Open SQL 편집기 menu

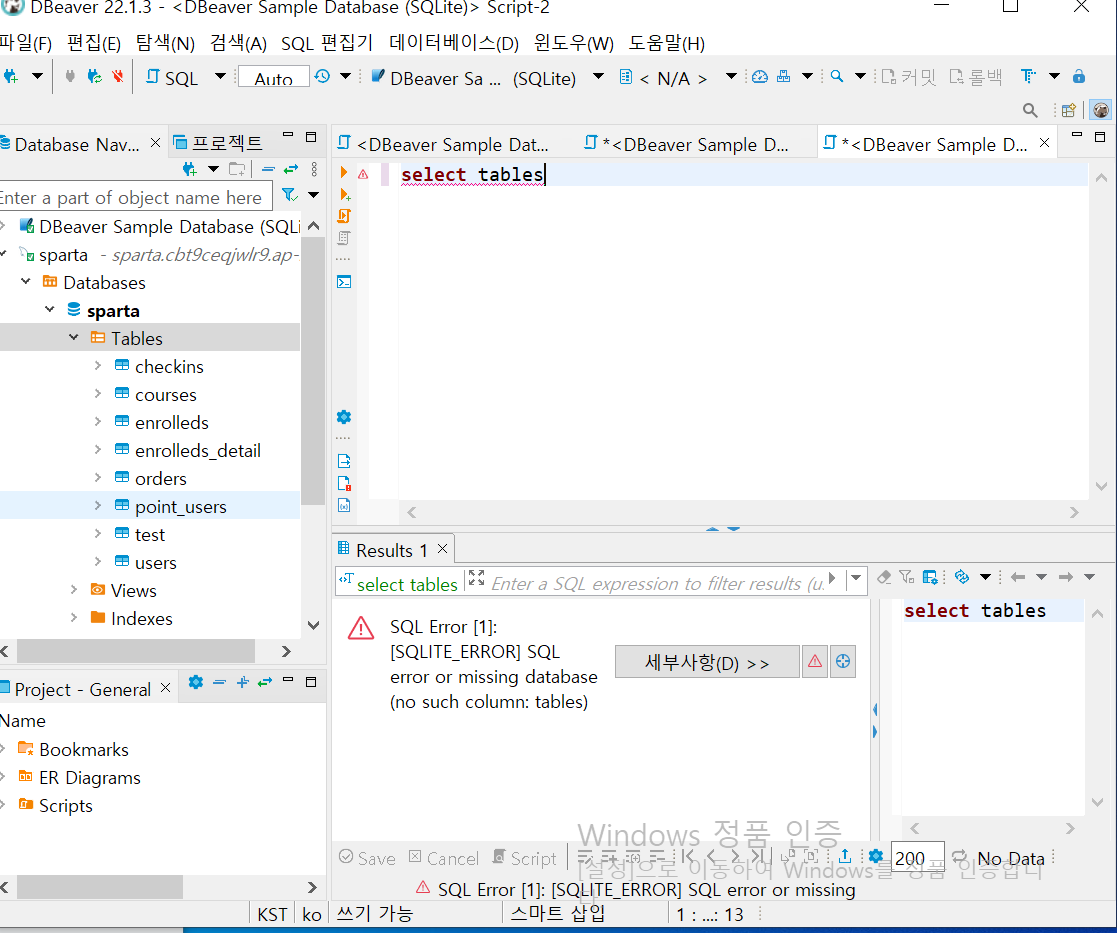pos(327,43)
